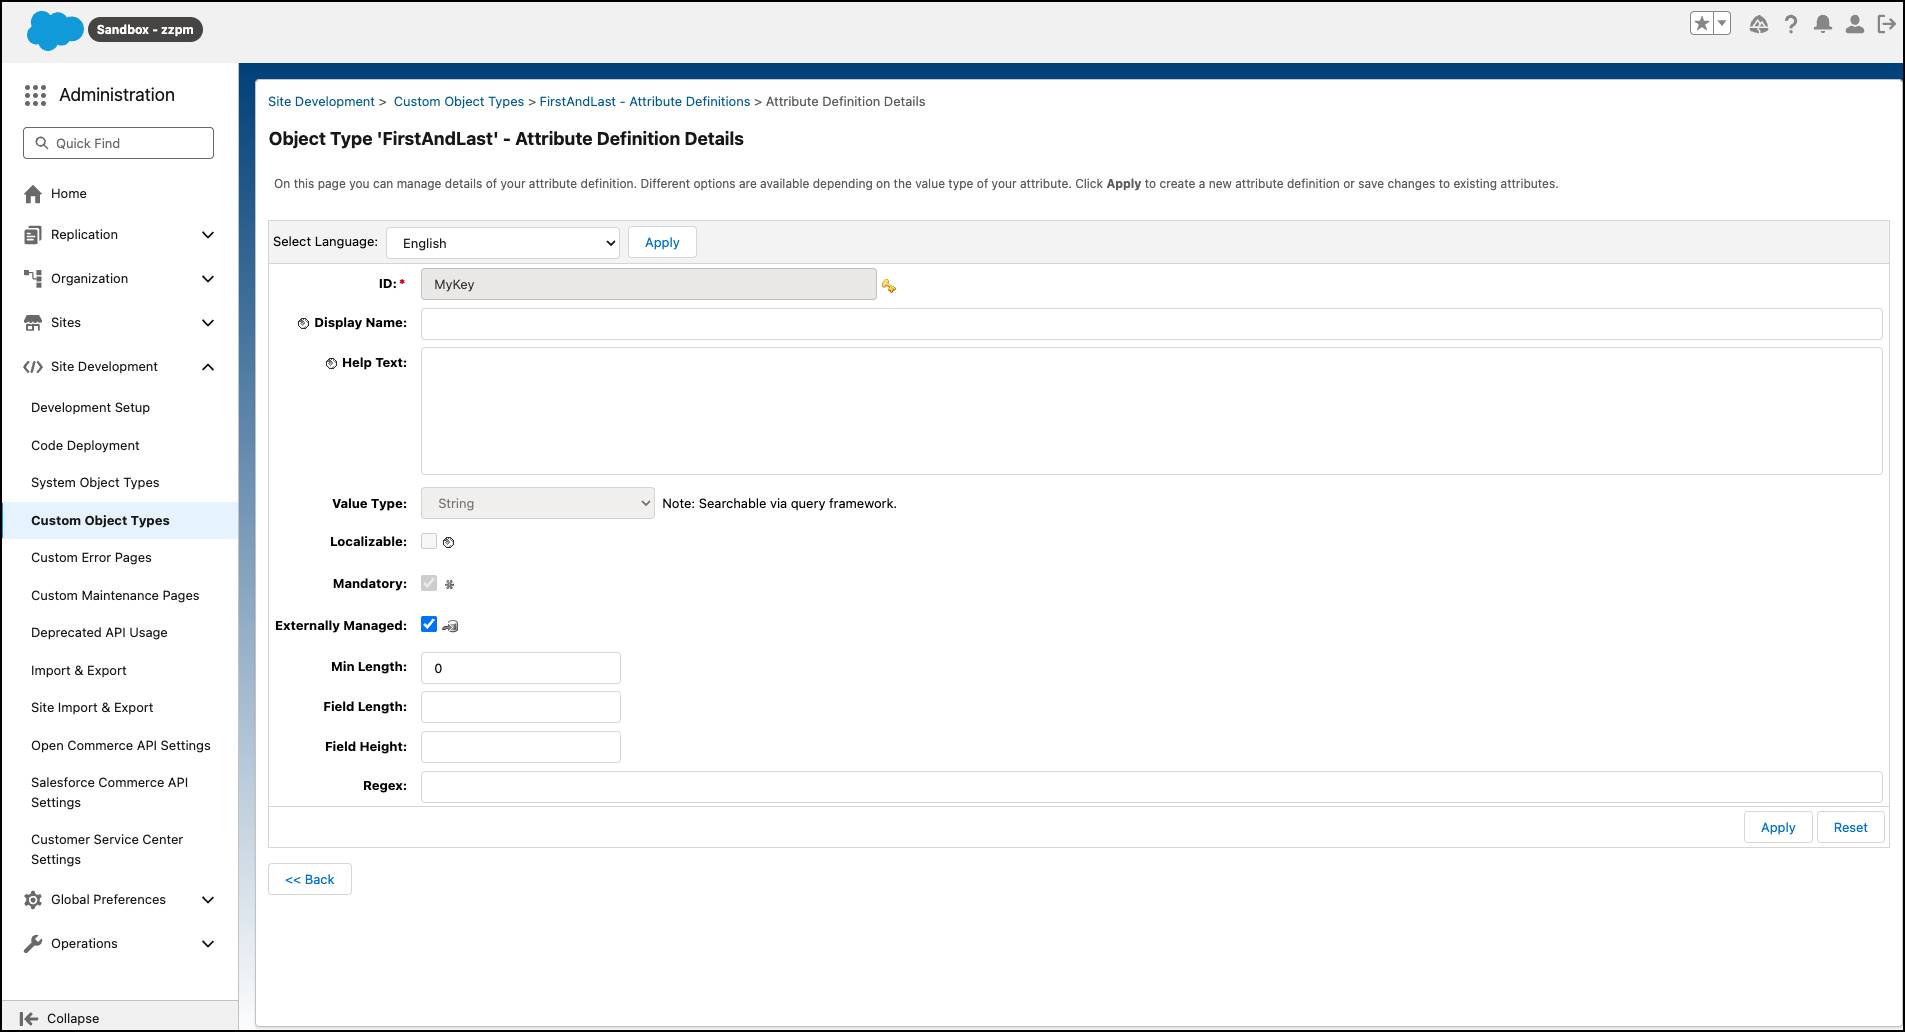Image resolution: width=1905 pixels, height=1032 pixels.
Task: Open the help question mark icon
Action: [1790, 24]
